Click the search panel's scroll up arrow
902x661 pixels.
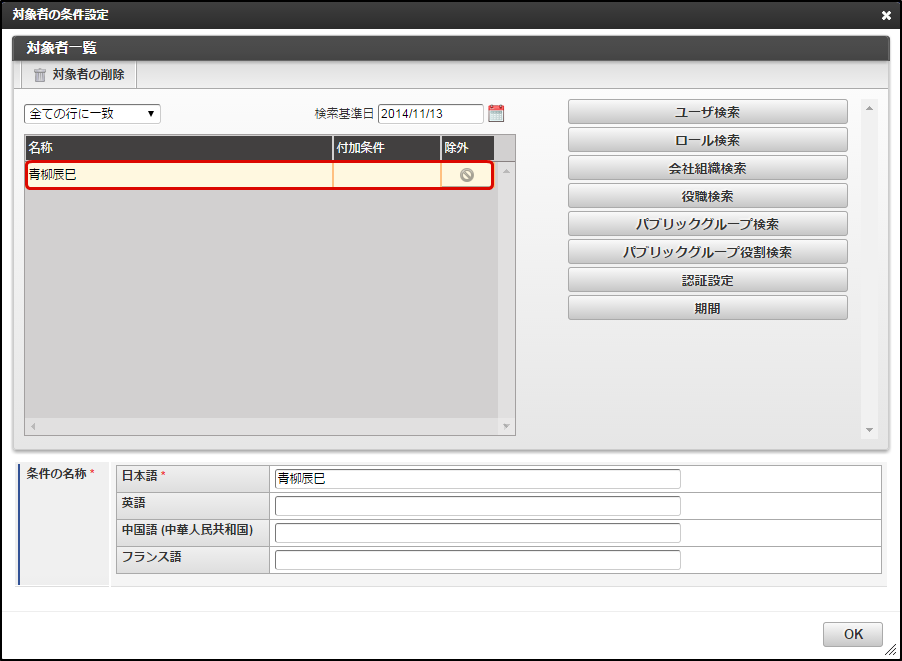(x=869, y=108)
